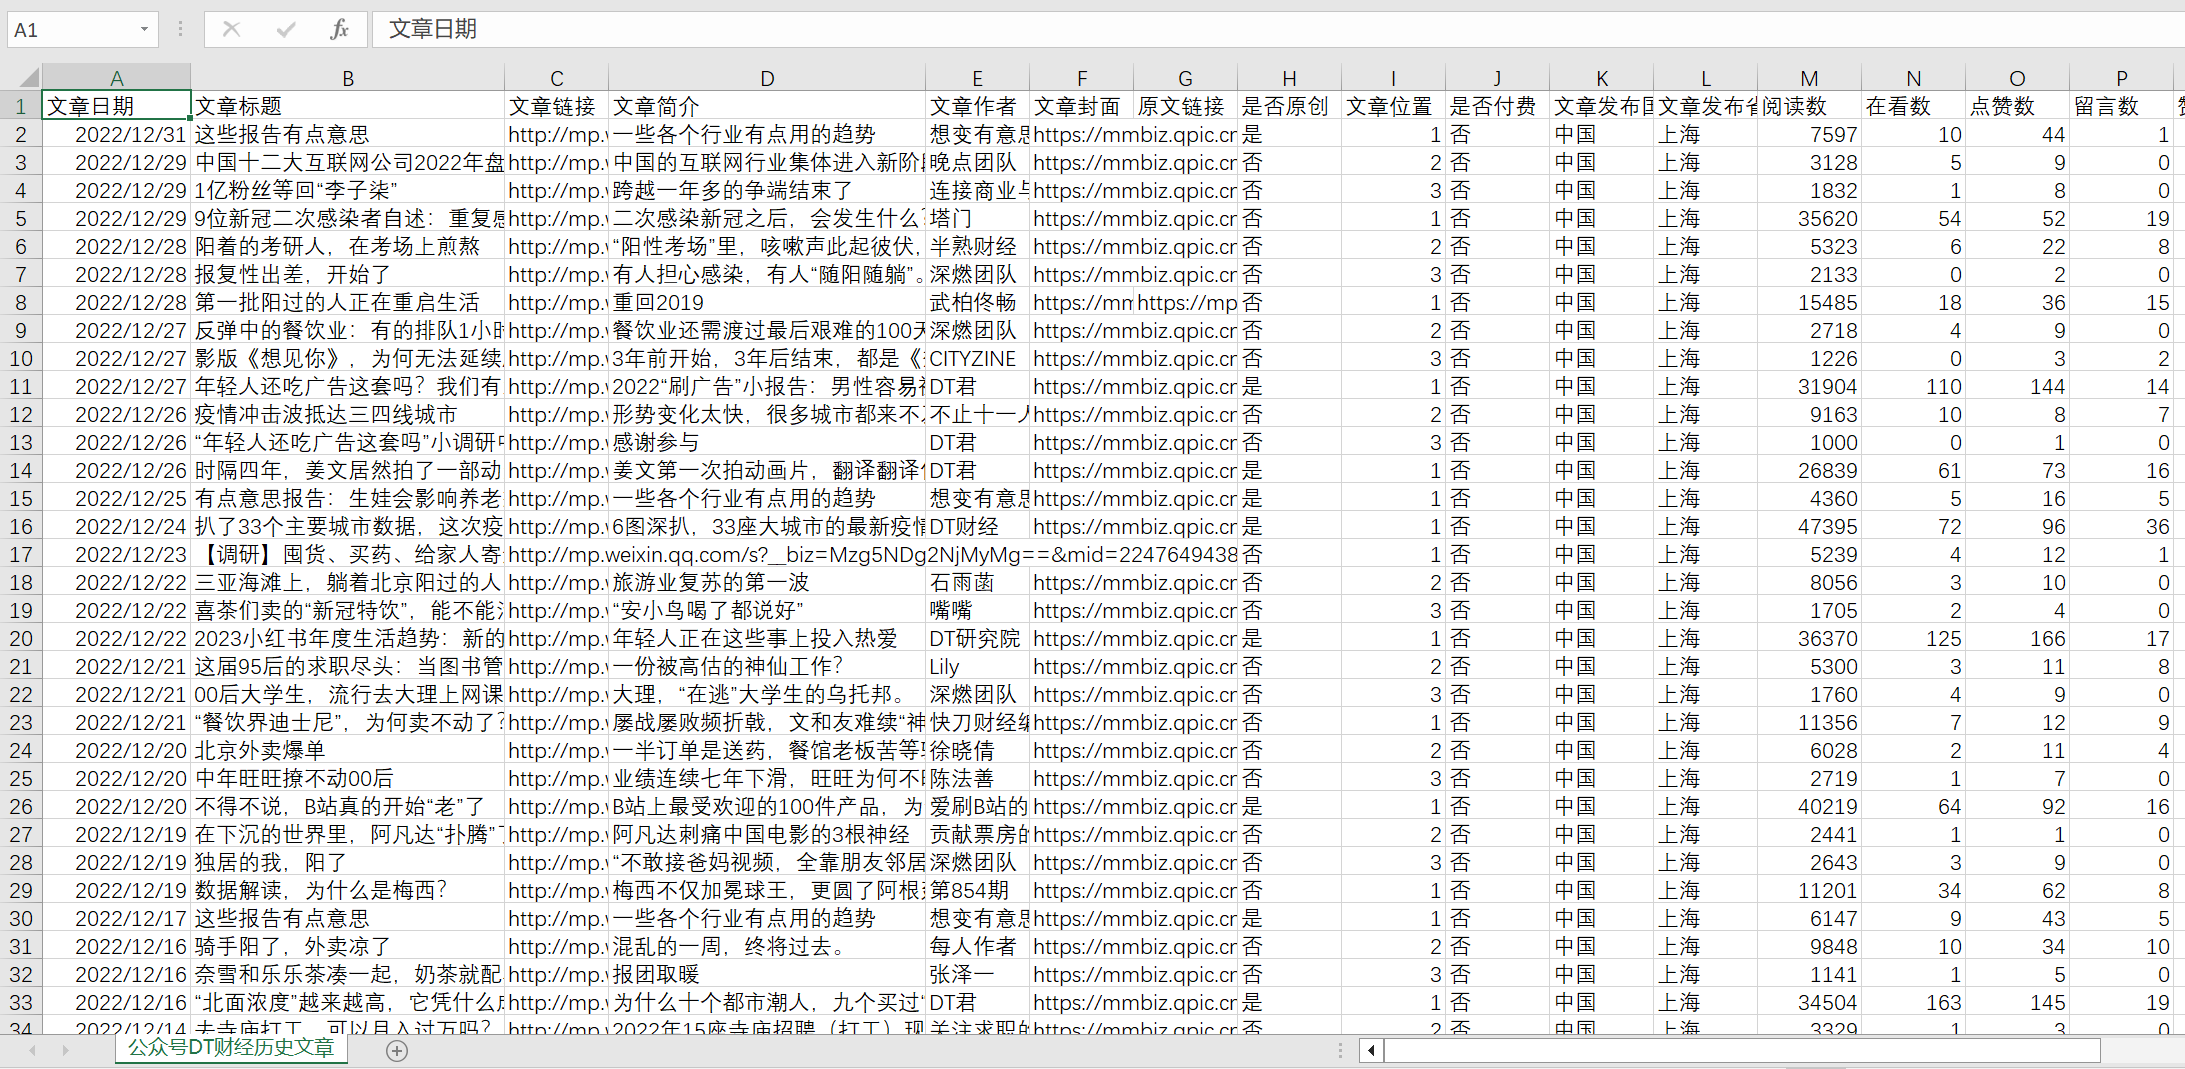Image resolution: width=2185 pixels, height=1069 pixels.
Task: Click next sheet navigation arrow
Action: pos(66,1050)
